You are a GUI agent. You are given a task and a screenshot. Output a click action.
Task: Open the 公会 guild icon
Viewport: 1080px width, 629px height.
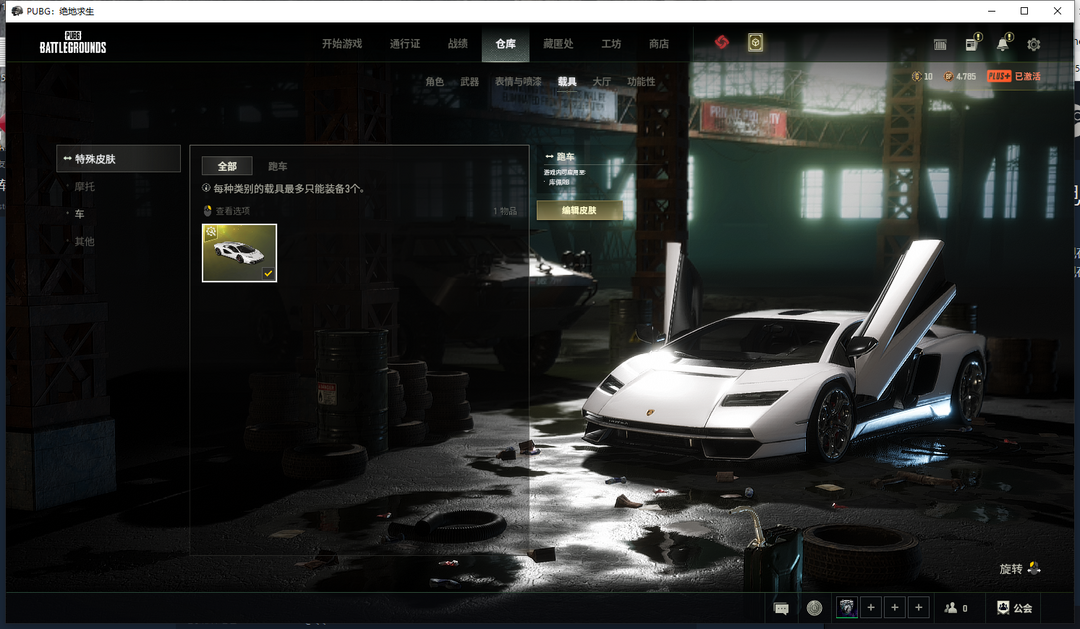(x=1015, y=608)
